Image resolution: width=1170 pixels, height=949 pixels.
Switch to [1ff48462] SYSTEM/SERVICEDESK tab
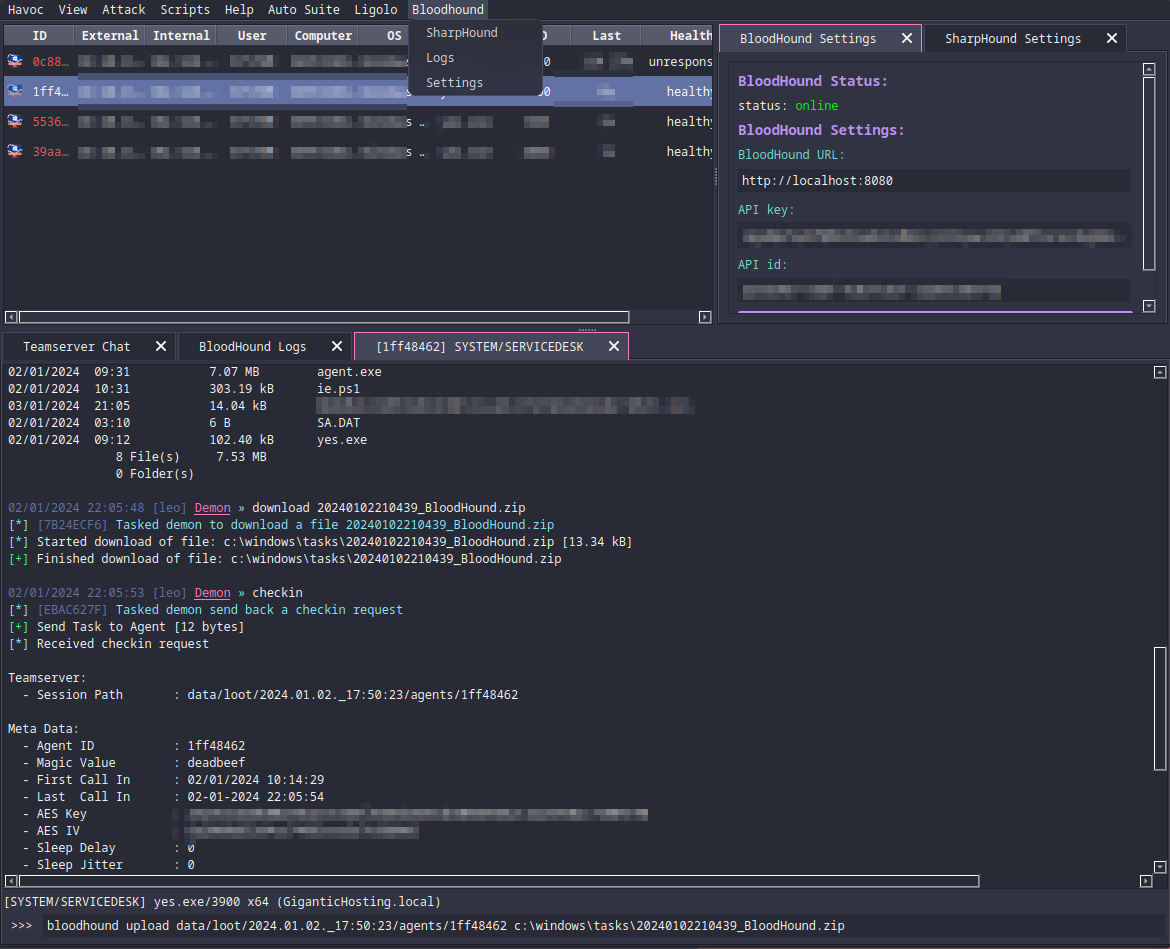tap(480, 347)
